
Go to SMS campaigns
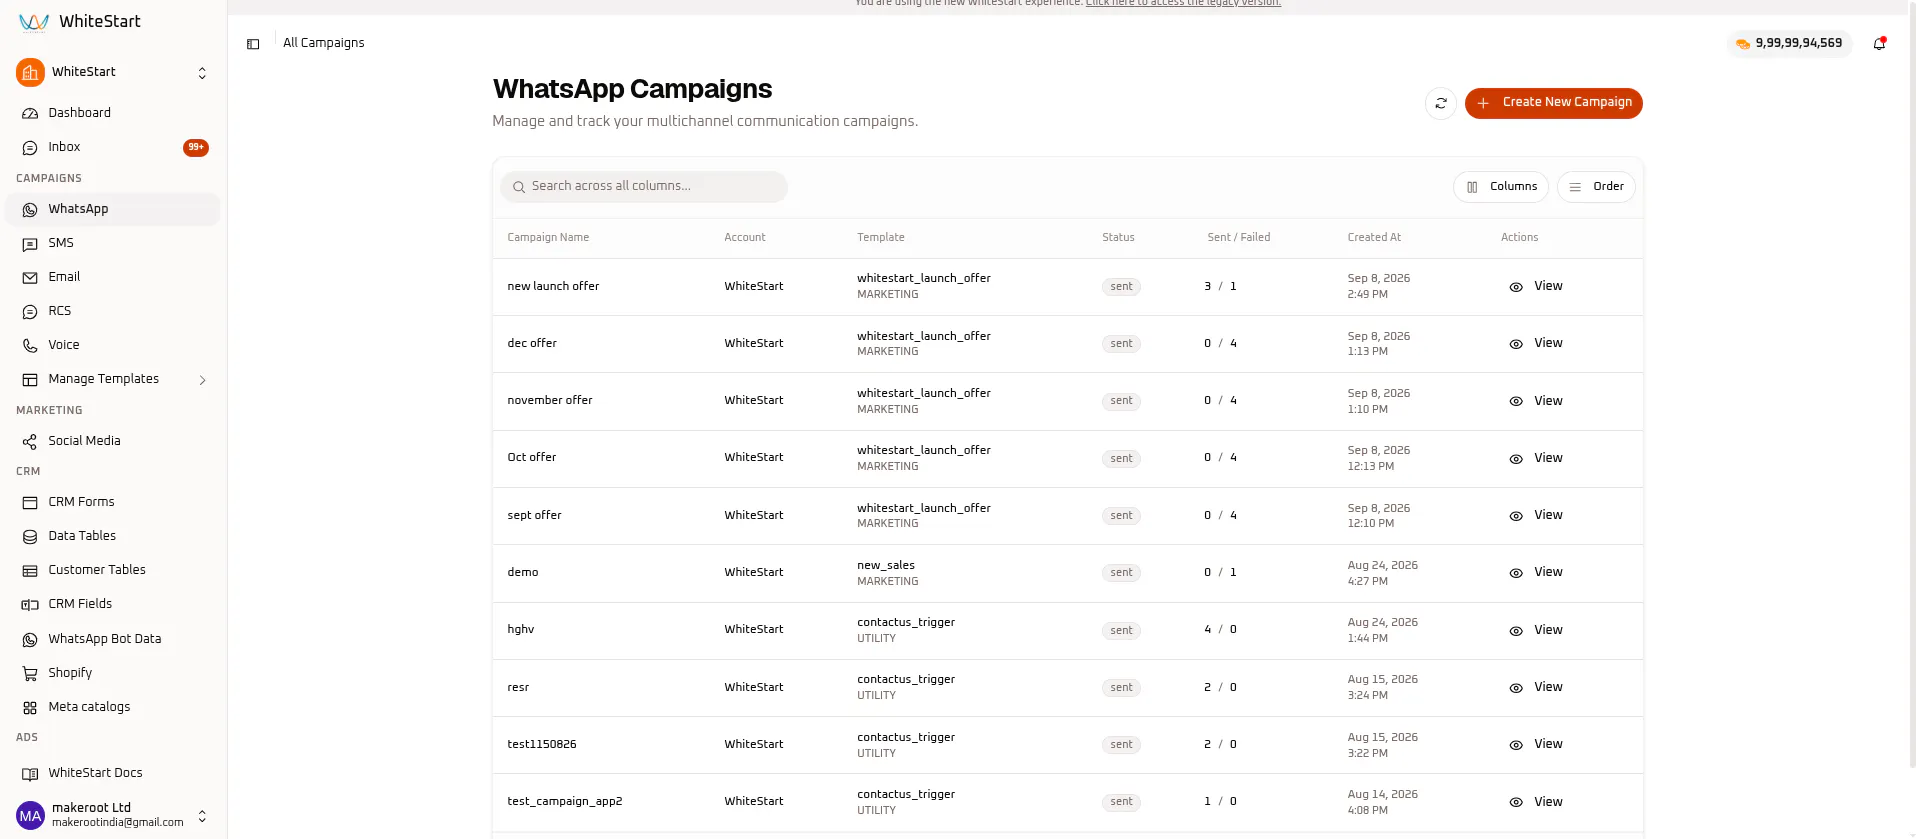[113, 243]
